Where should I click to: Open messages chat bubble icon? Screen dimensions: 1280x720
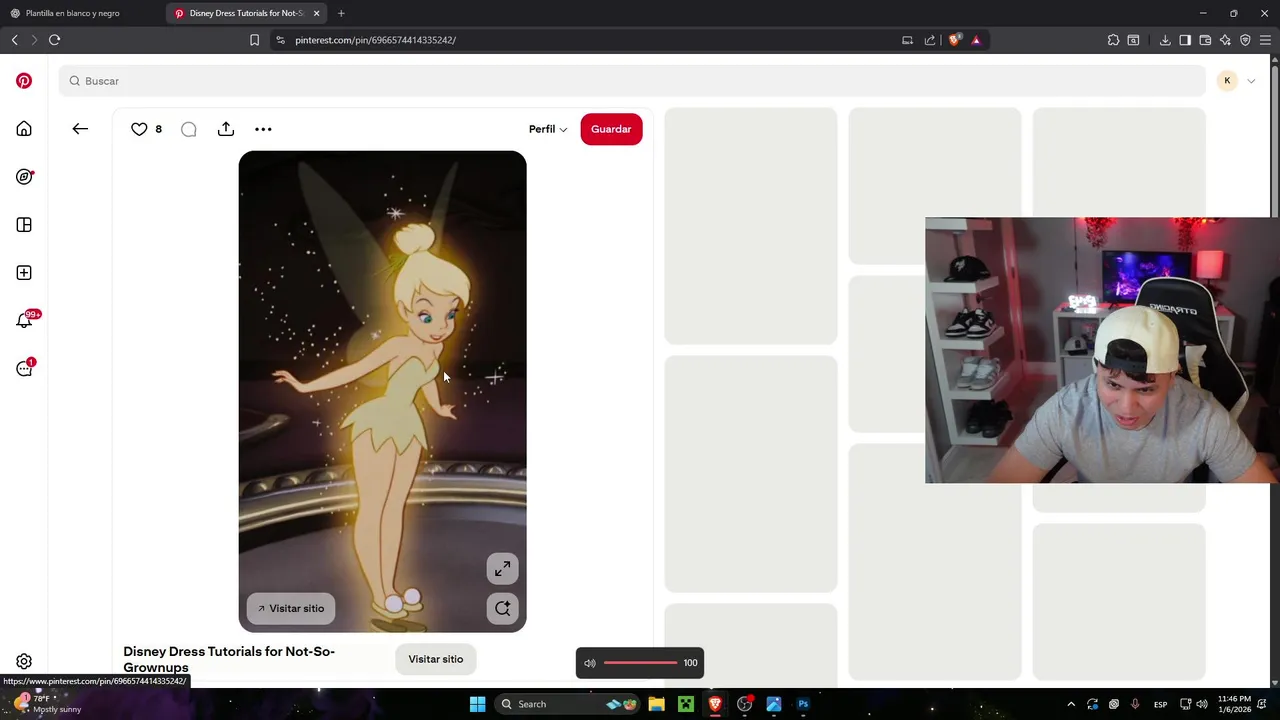pos(24,368)
